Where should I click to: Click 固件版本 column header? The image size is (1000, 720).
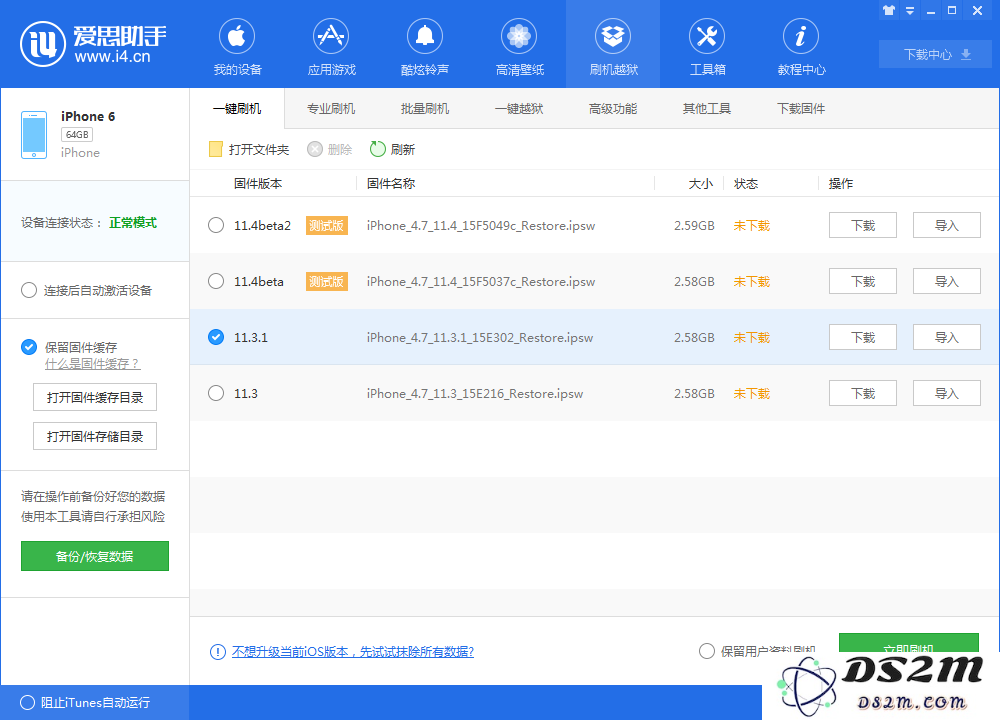258,184
